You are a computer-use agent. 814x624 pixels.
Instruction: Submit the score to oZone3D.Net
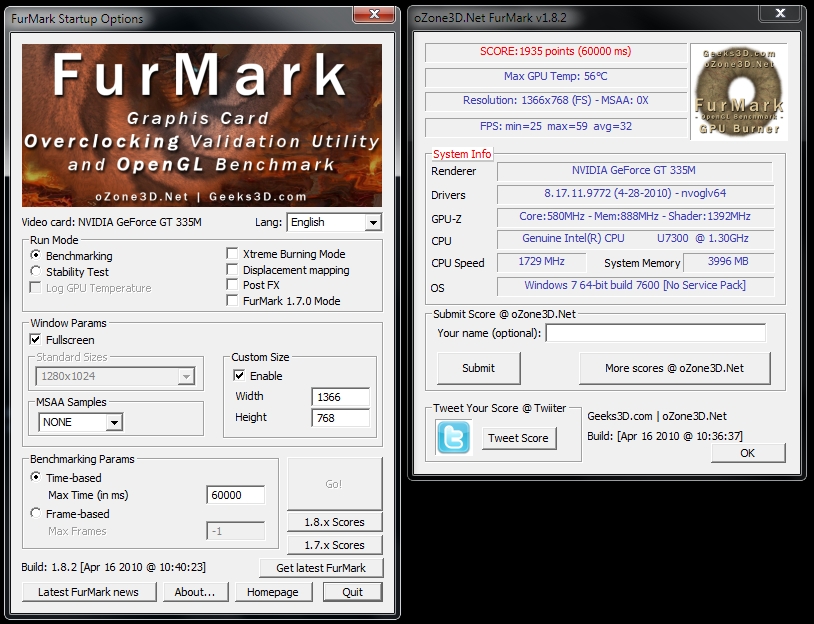coord(478,368)
